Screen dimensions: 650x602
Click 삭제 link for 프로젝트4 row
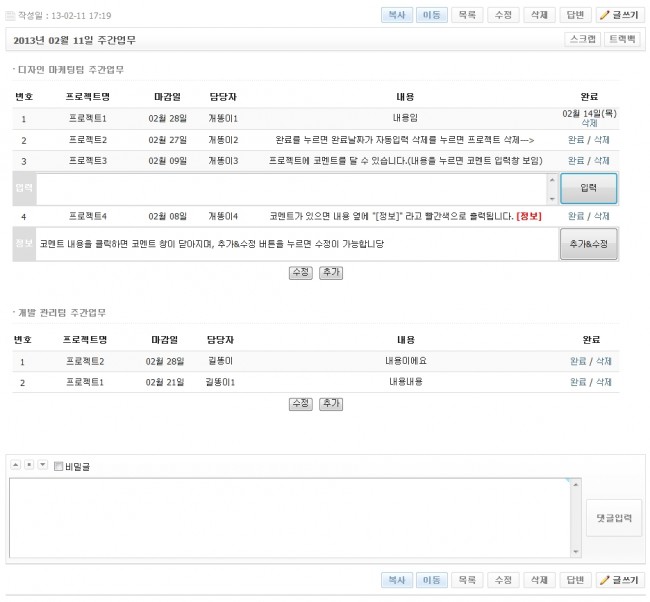[601, 215]
